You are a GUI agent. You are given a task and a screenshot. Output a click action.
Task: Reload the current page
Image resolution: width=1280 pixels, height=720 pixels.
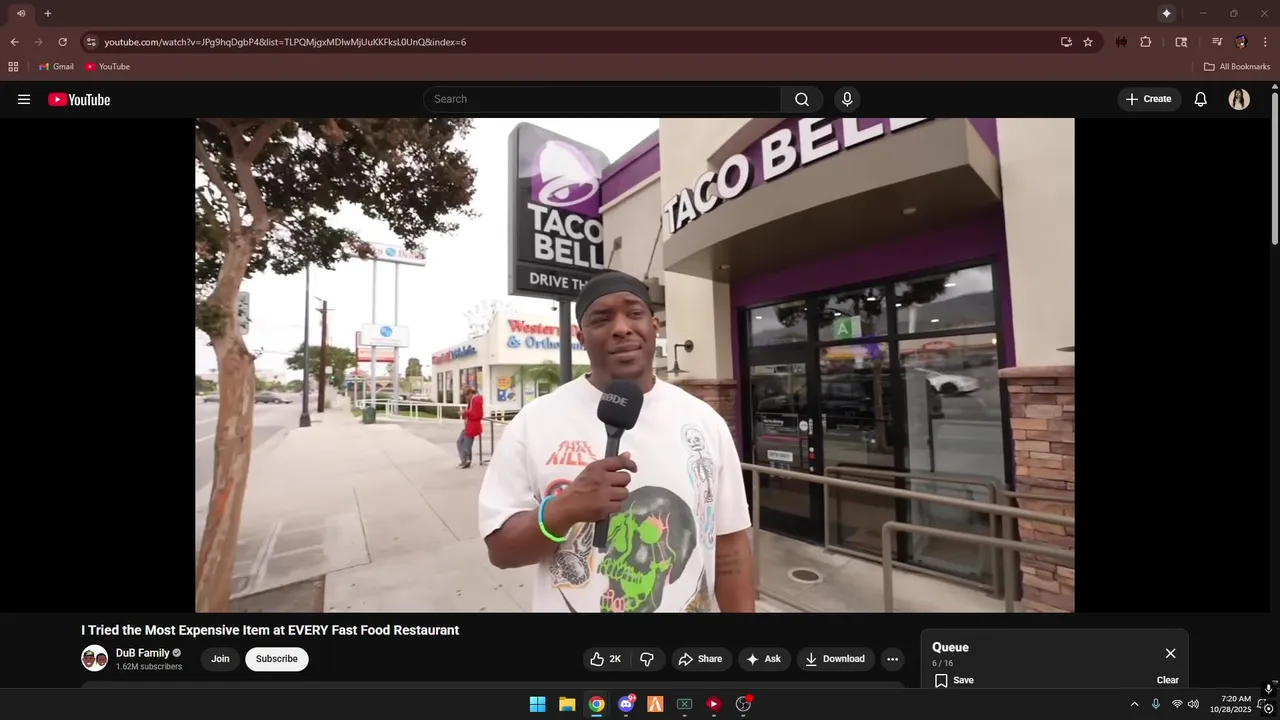point(62,42)
